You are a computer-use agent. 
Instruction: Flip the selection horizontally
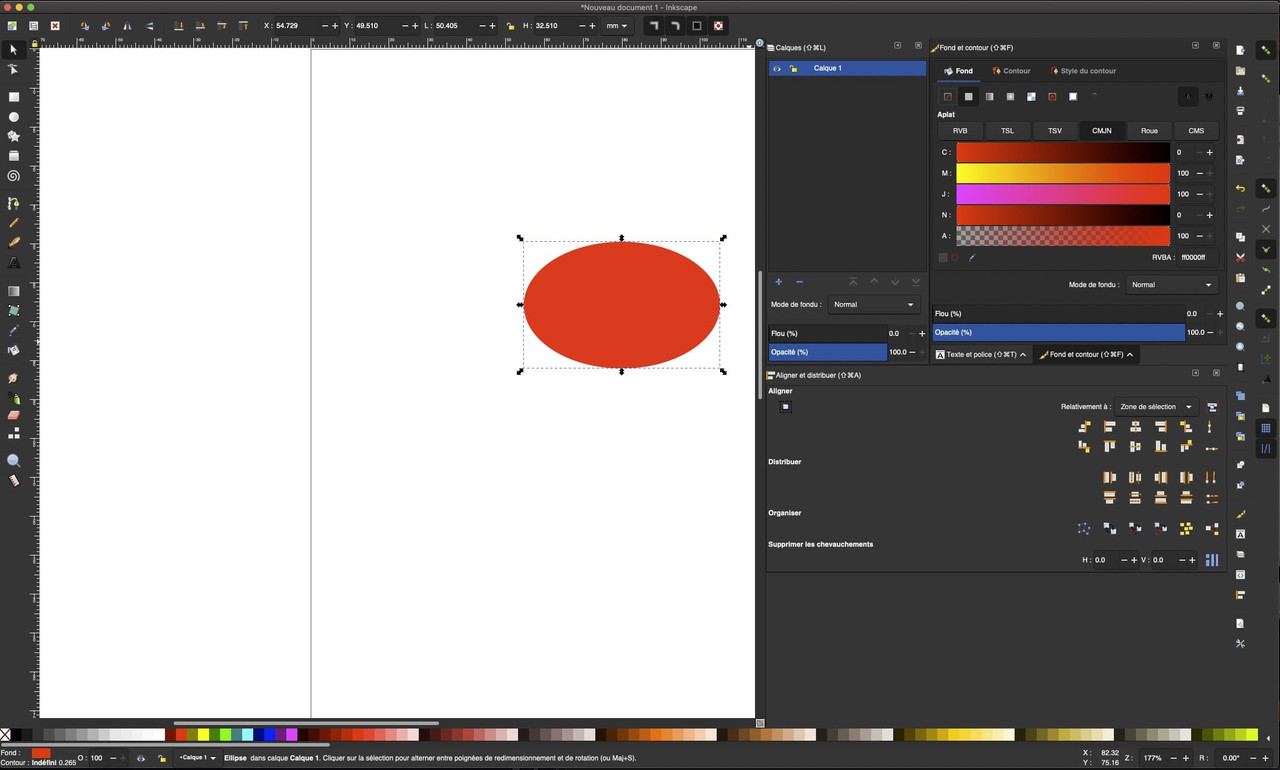click(126, 26)
